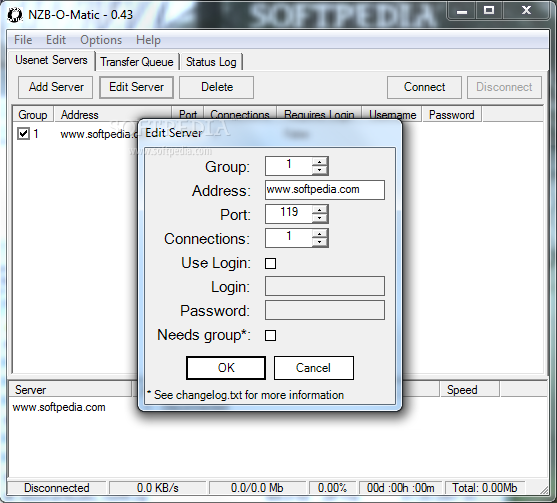The width and height of the screenshot is (557, 503).
Task: Click the 0.0/0.0 Mb status entry
Action: point(257,488)
